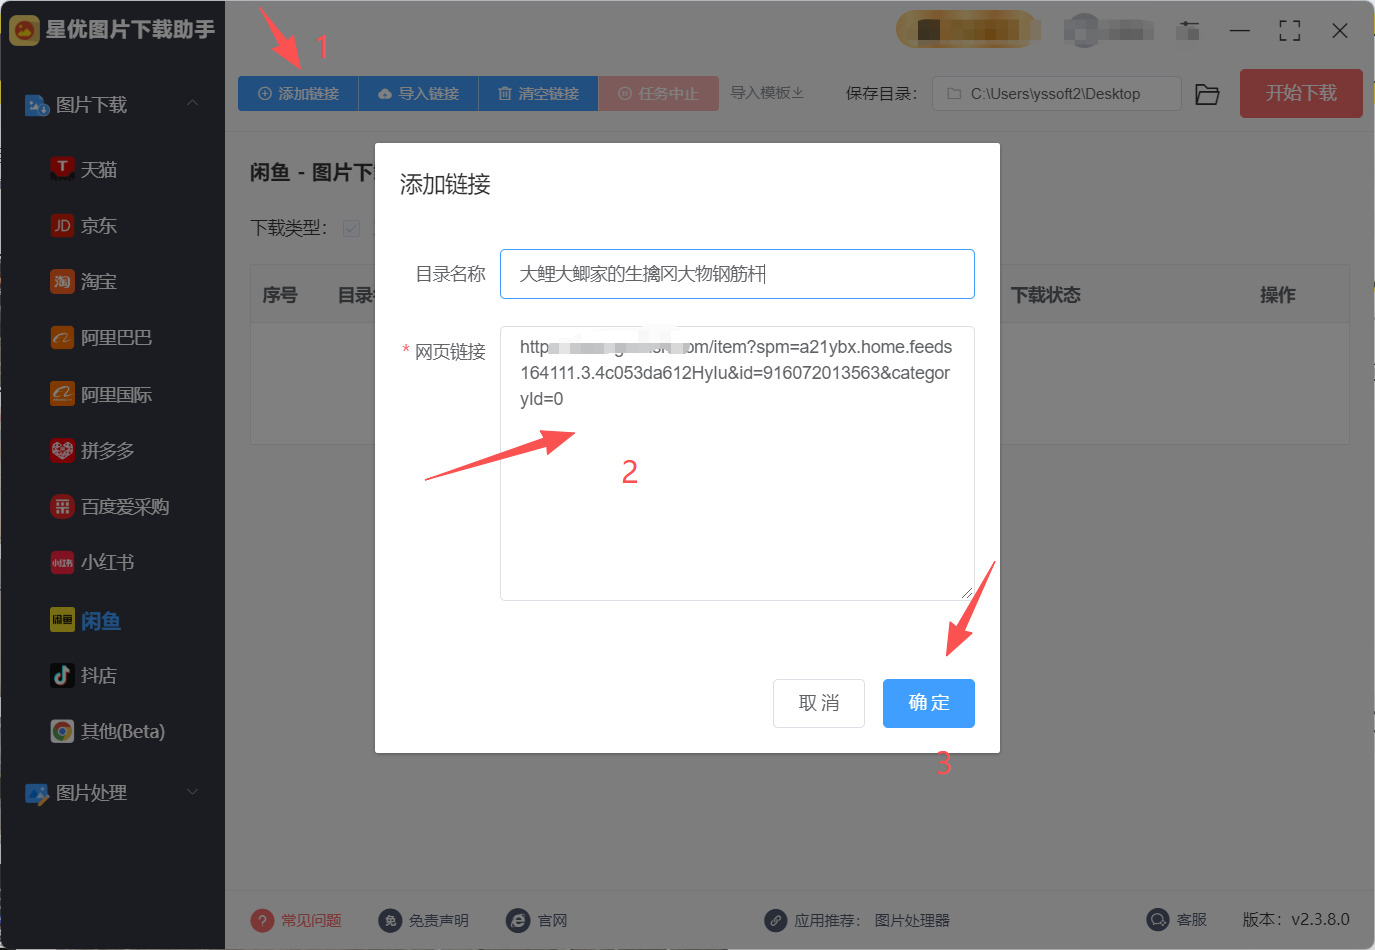The height and width of the screenshot is (950, 1375).
Task: Open the Tmall (天猫) sidebar icon
Action: 62,168
